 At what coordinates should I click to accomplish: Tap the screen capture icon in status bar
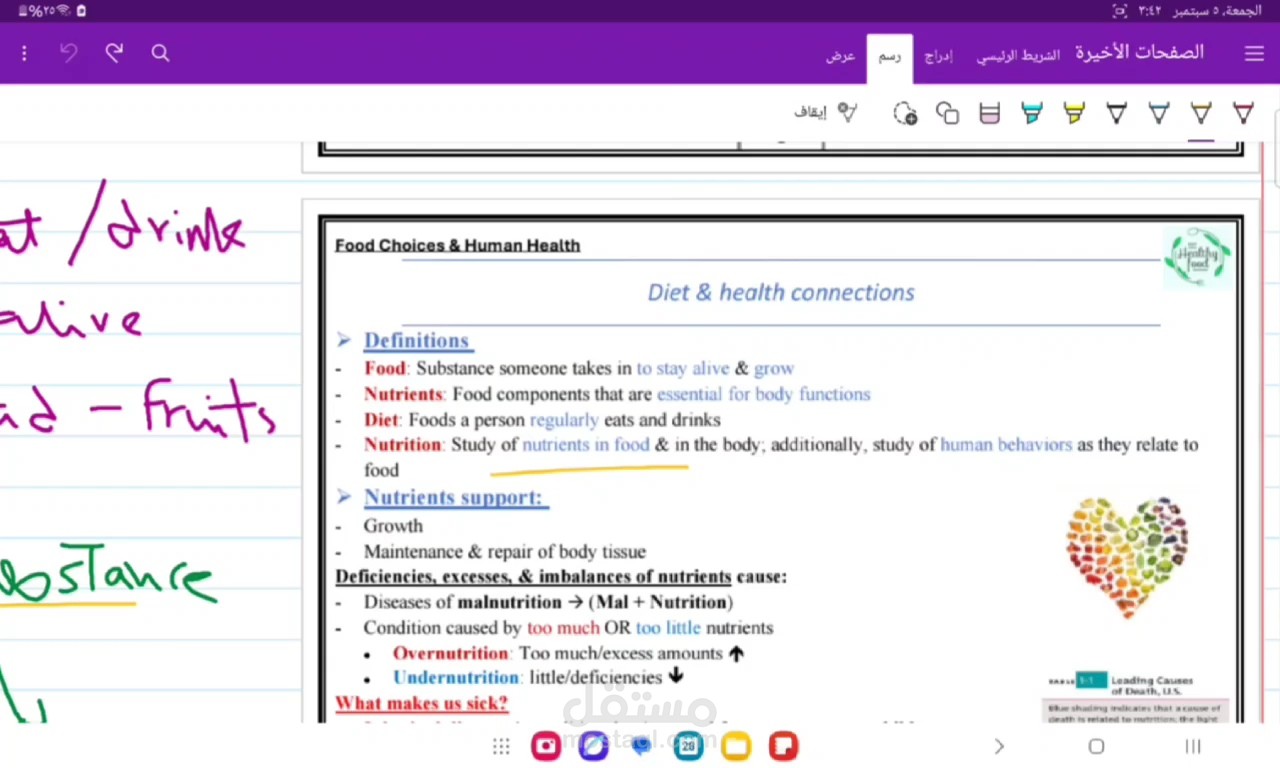pos(1120,10)
